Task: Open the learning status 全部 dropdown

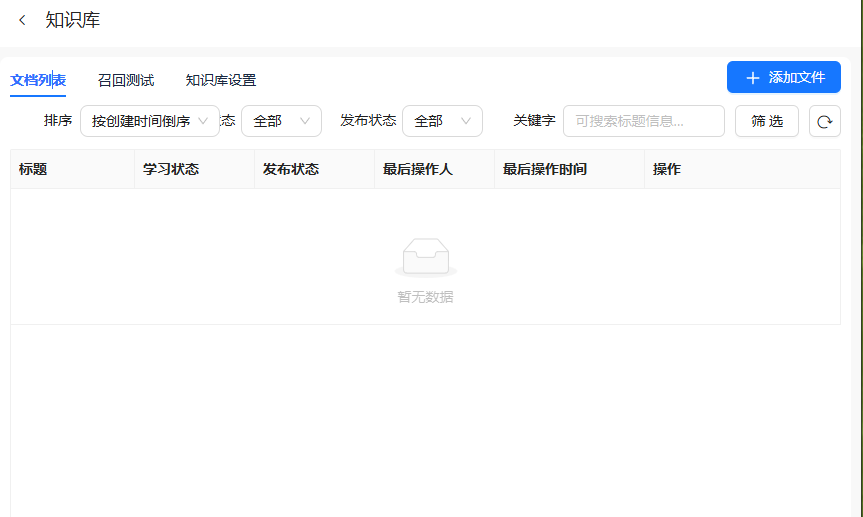Action: [x=281, y=121]
